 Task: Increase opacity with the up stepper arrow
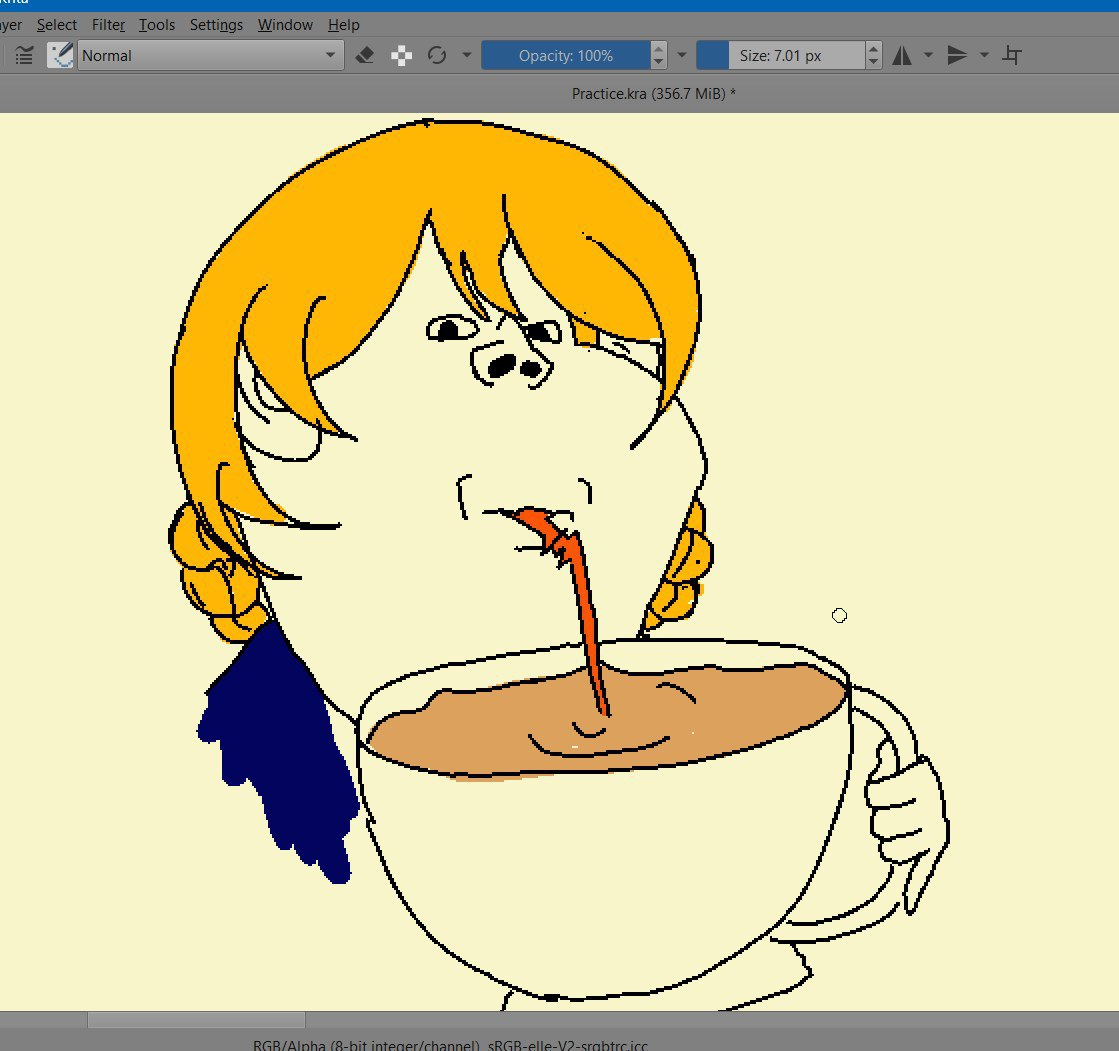[659, 49]
